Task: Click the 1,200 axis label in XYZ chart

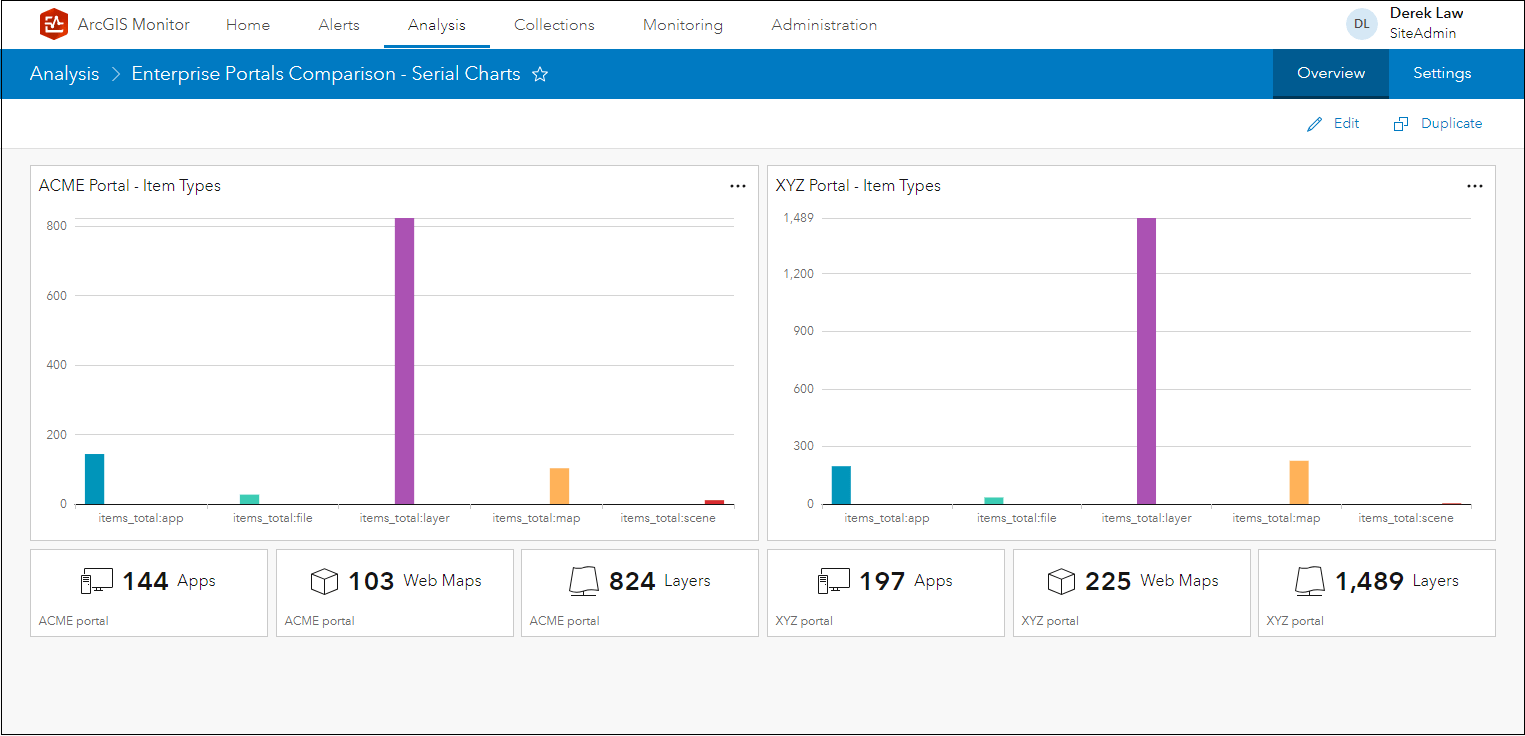Action: pos(800,274)
